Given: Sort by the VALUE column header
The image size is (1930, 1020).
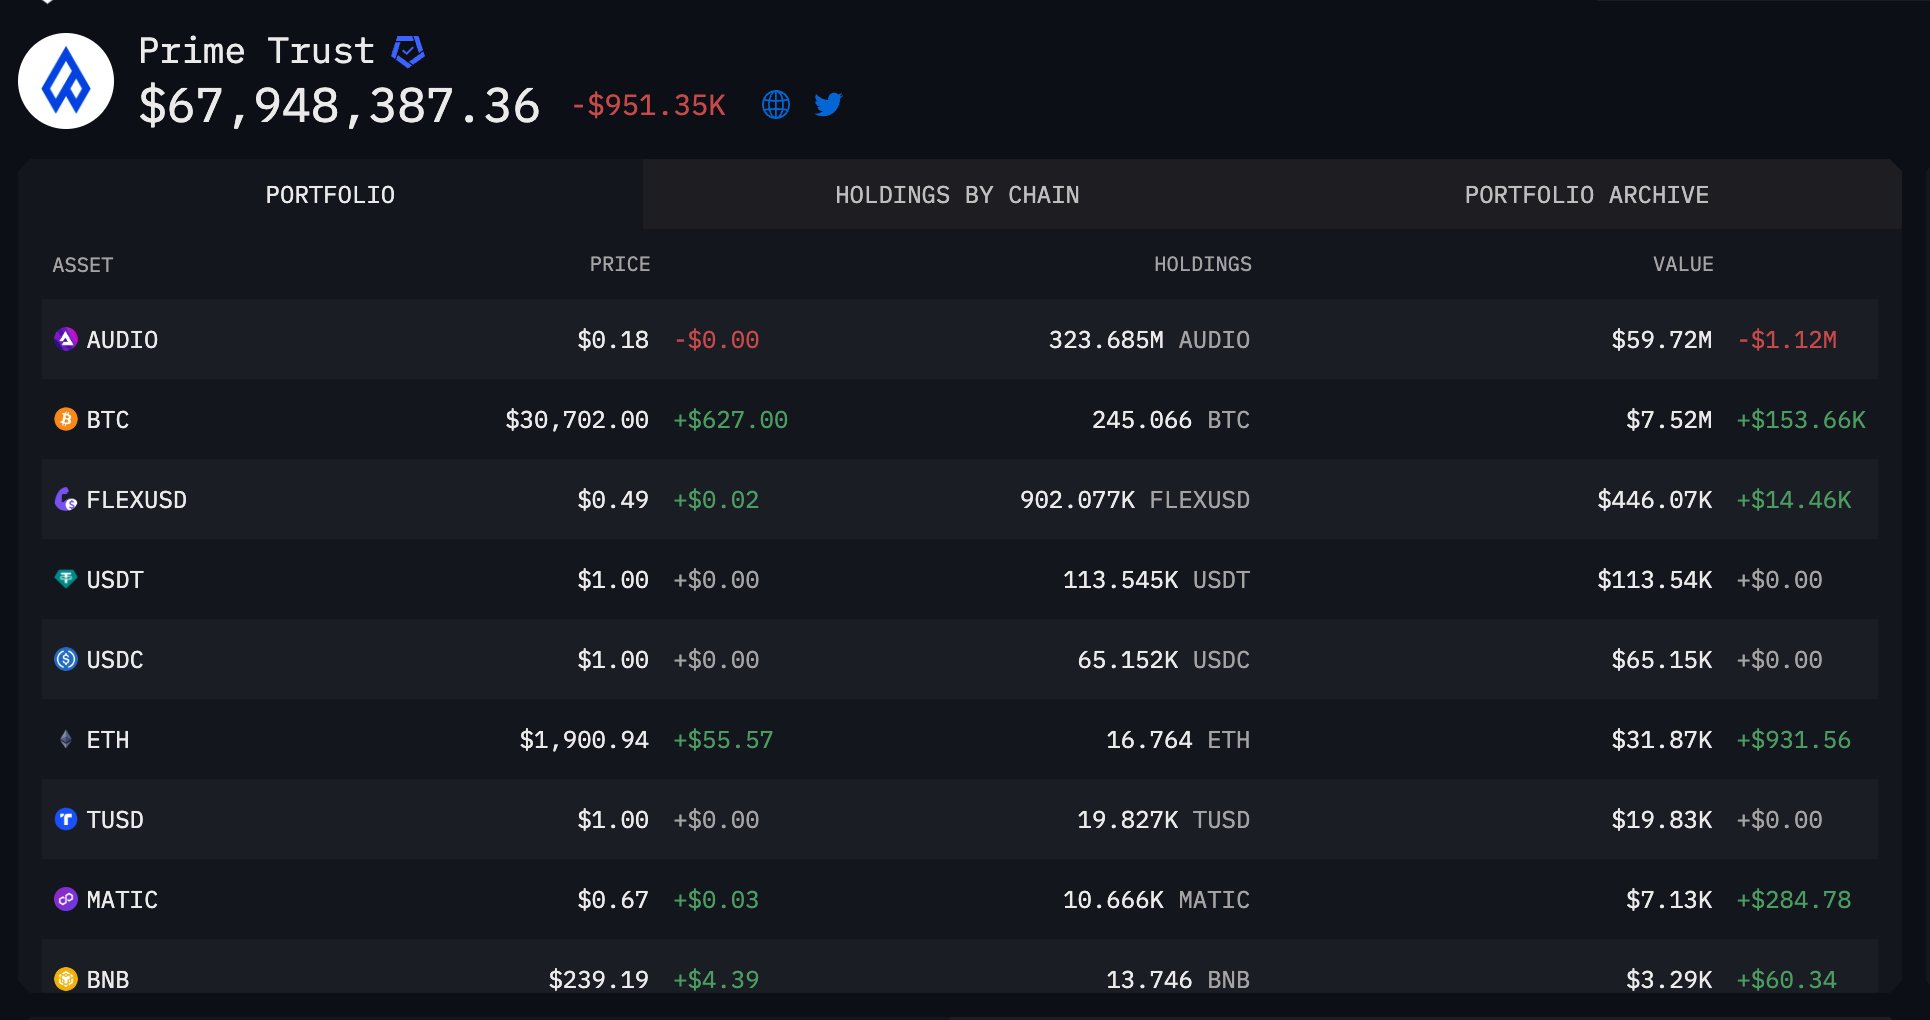Looking at the screenshot, I should (x=1683, y=265).
